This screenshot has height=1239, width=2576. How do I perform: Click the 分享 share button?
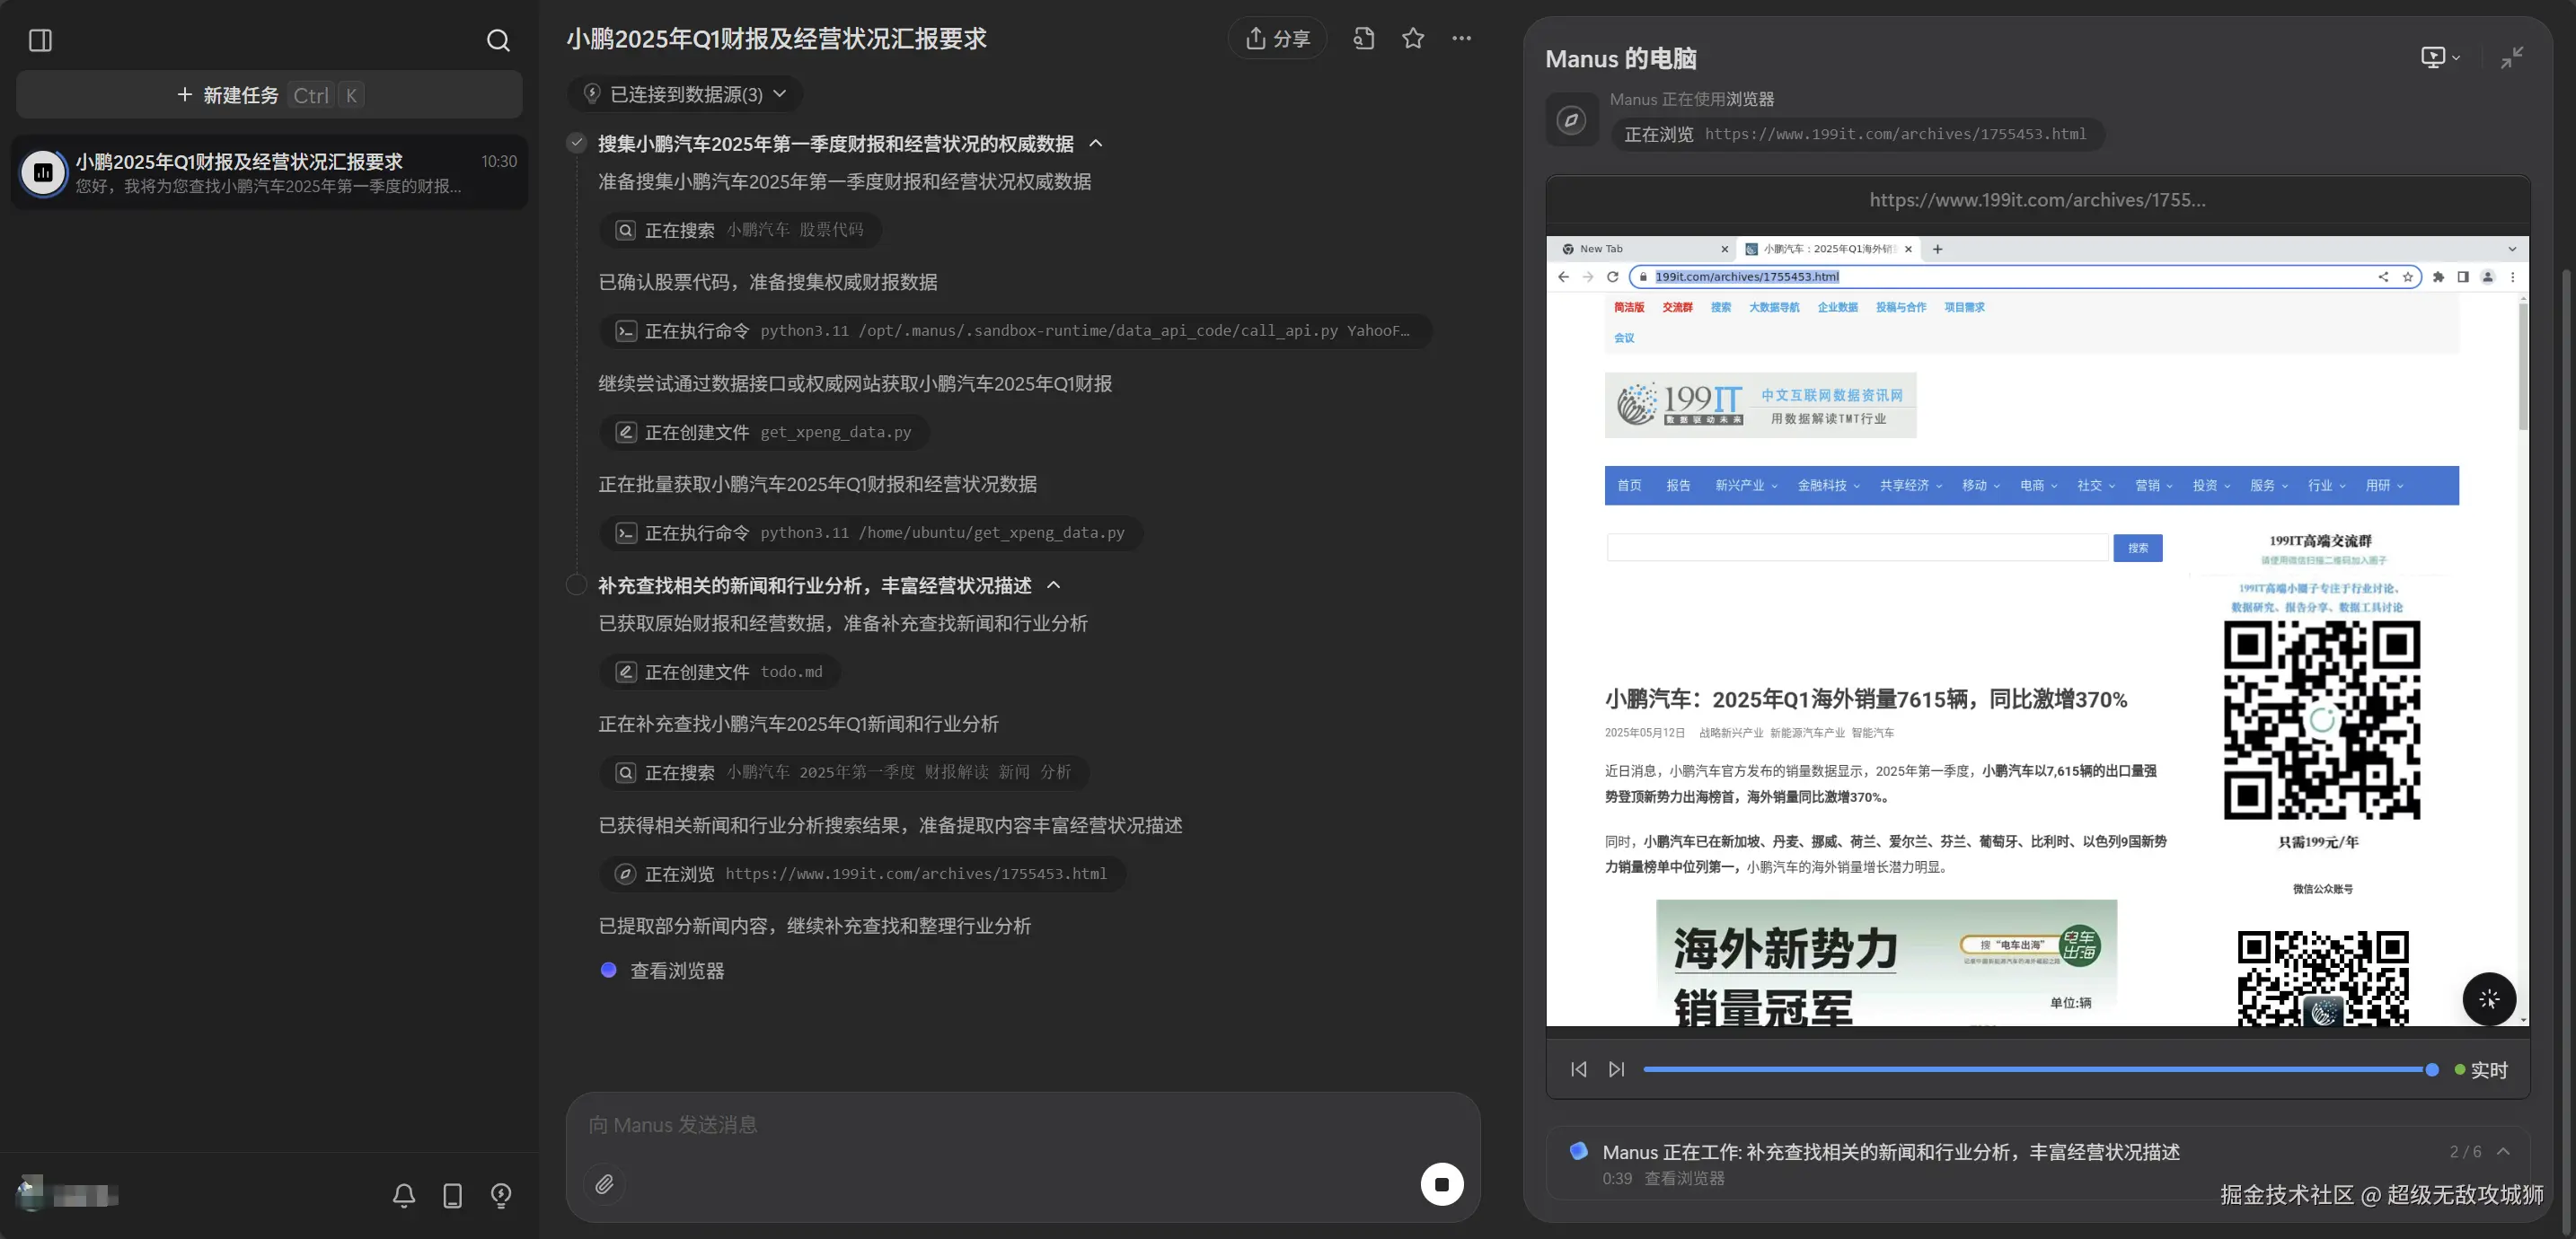1277,38
